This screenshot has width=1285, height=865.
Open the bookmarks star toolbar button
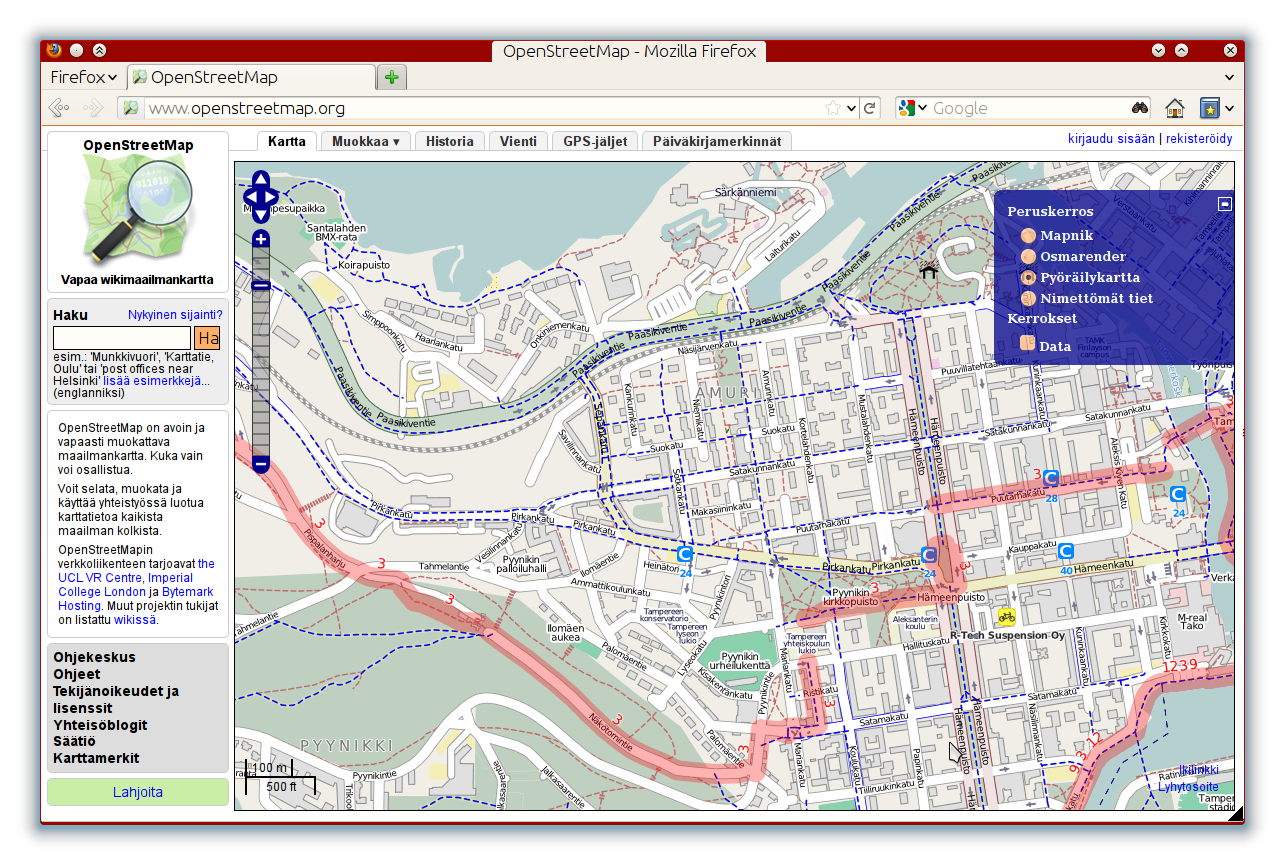pyautogui.click(x=1209, y=108)
